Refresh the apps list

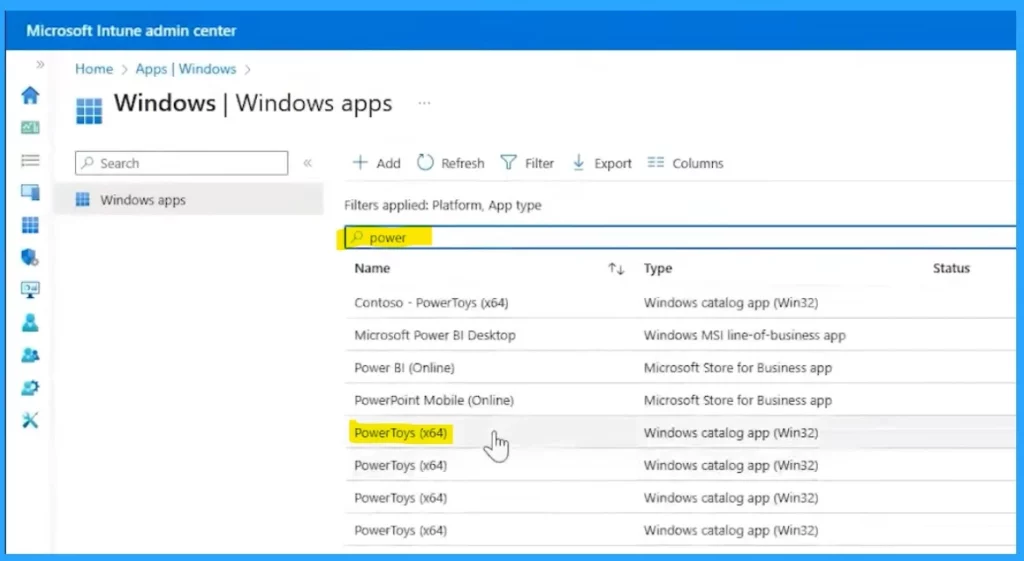[x=451, y=163]
